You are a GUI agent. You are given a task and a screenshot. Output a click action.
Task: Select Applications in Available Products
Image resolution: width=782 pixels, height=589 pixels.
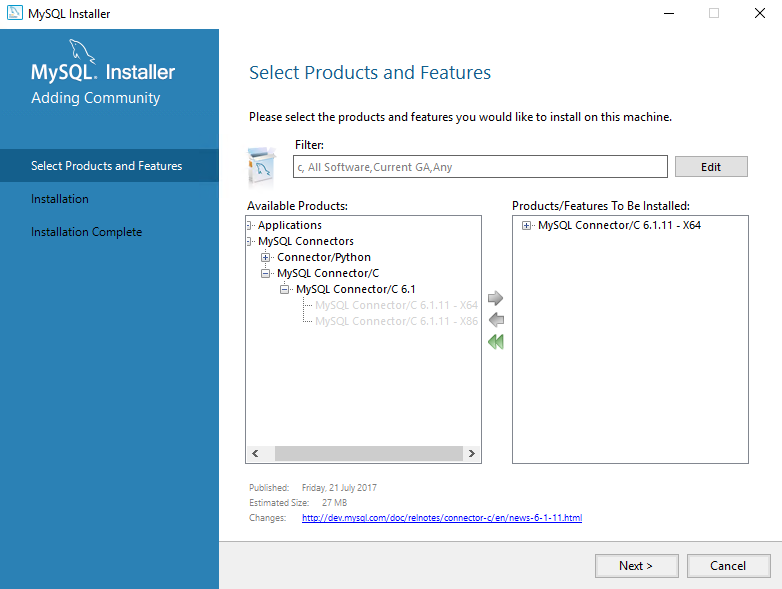pyautogui.click(x=290, y=225)
